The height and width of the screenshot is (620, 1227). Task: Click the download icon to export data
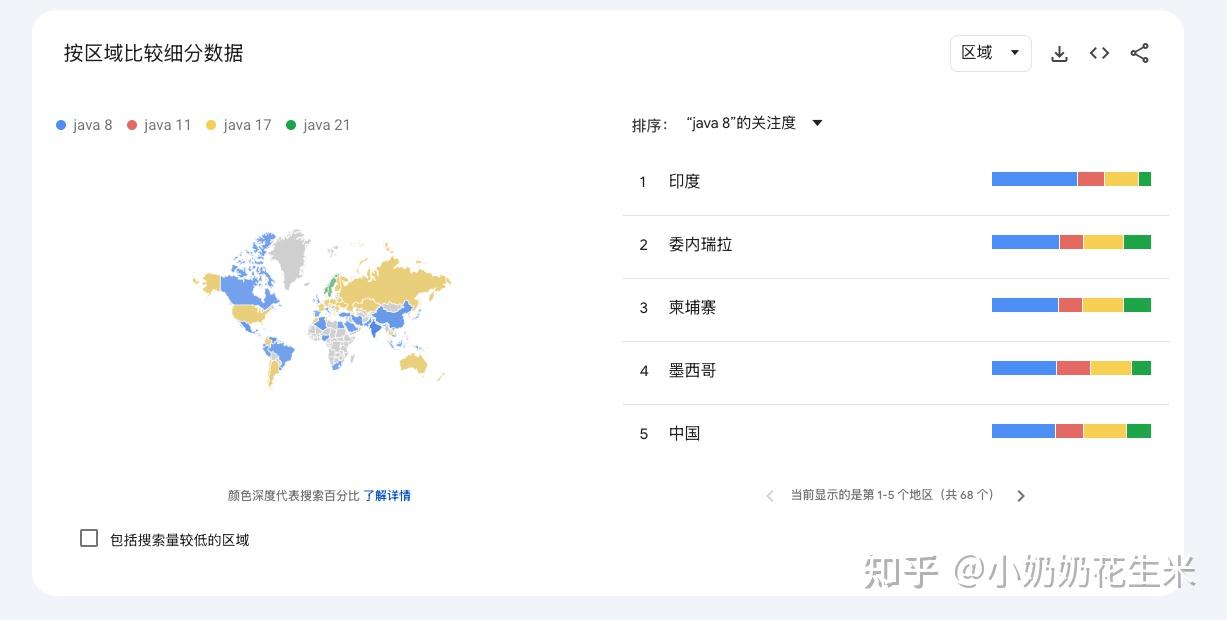click(x=1059, y=53)
